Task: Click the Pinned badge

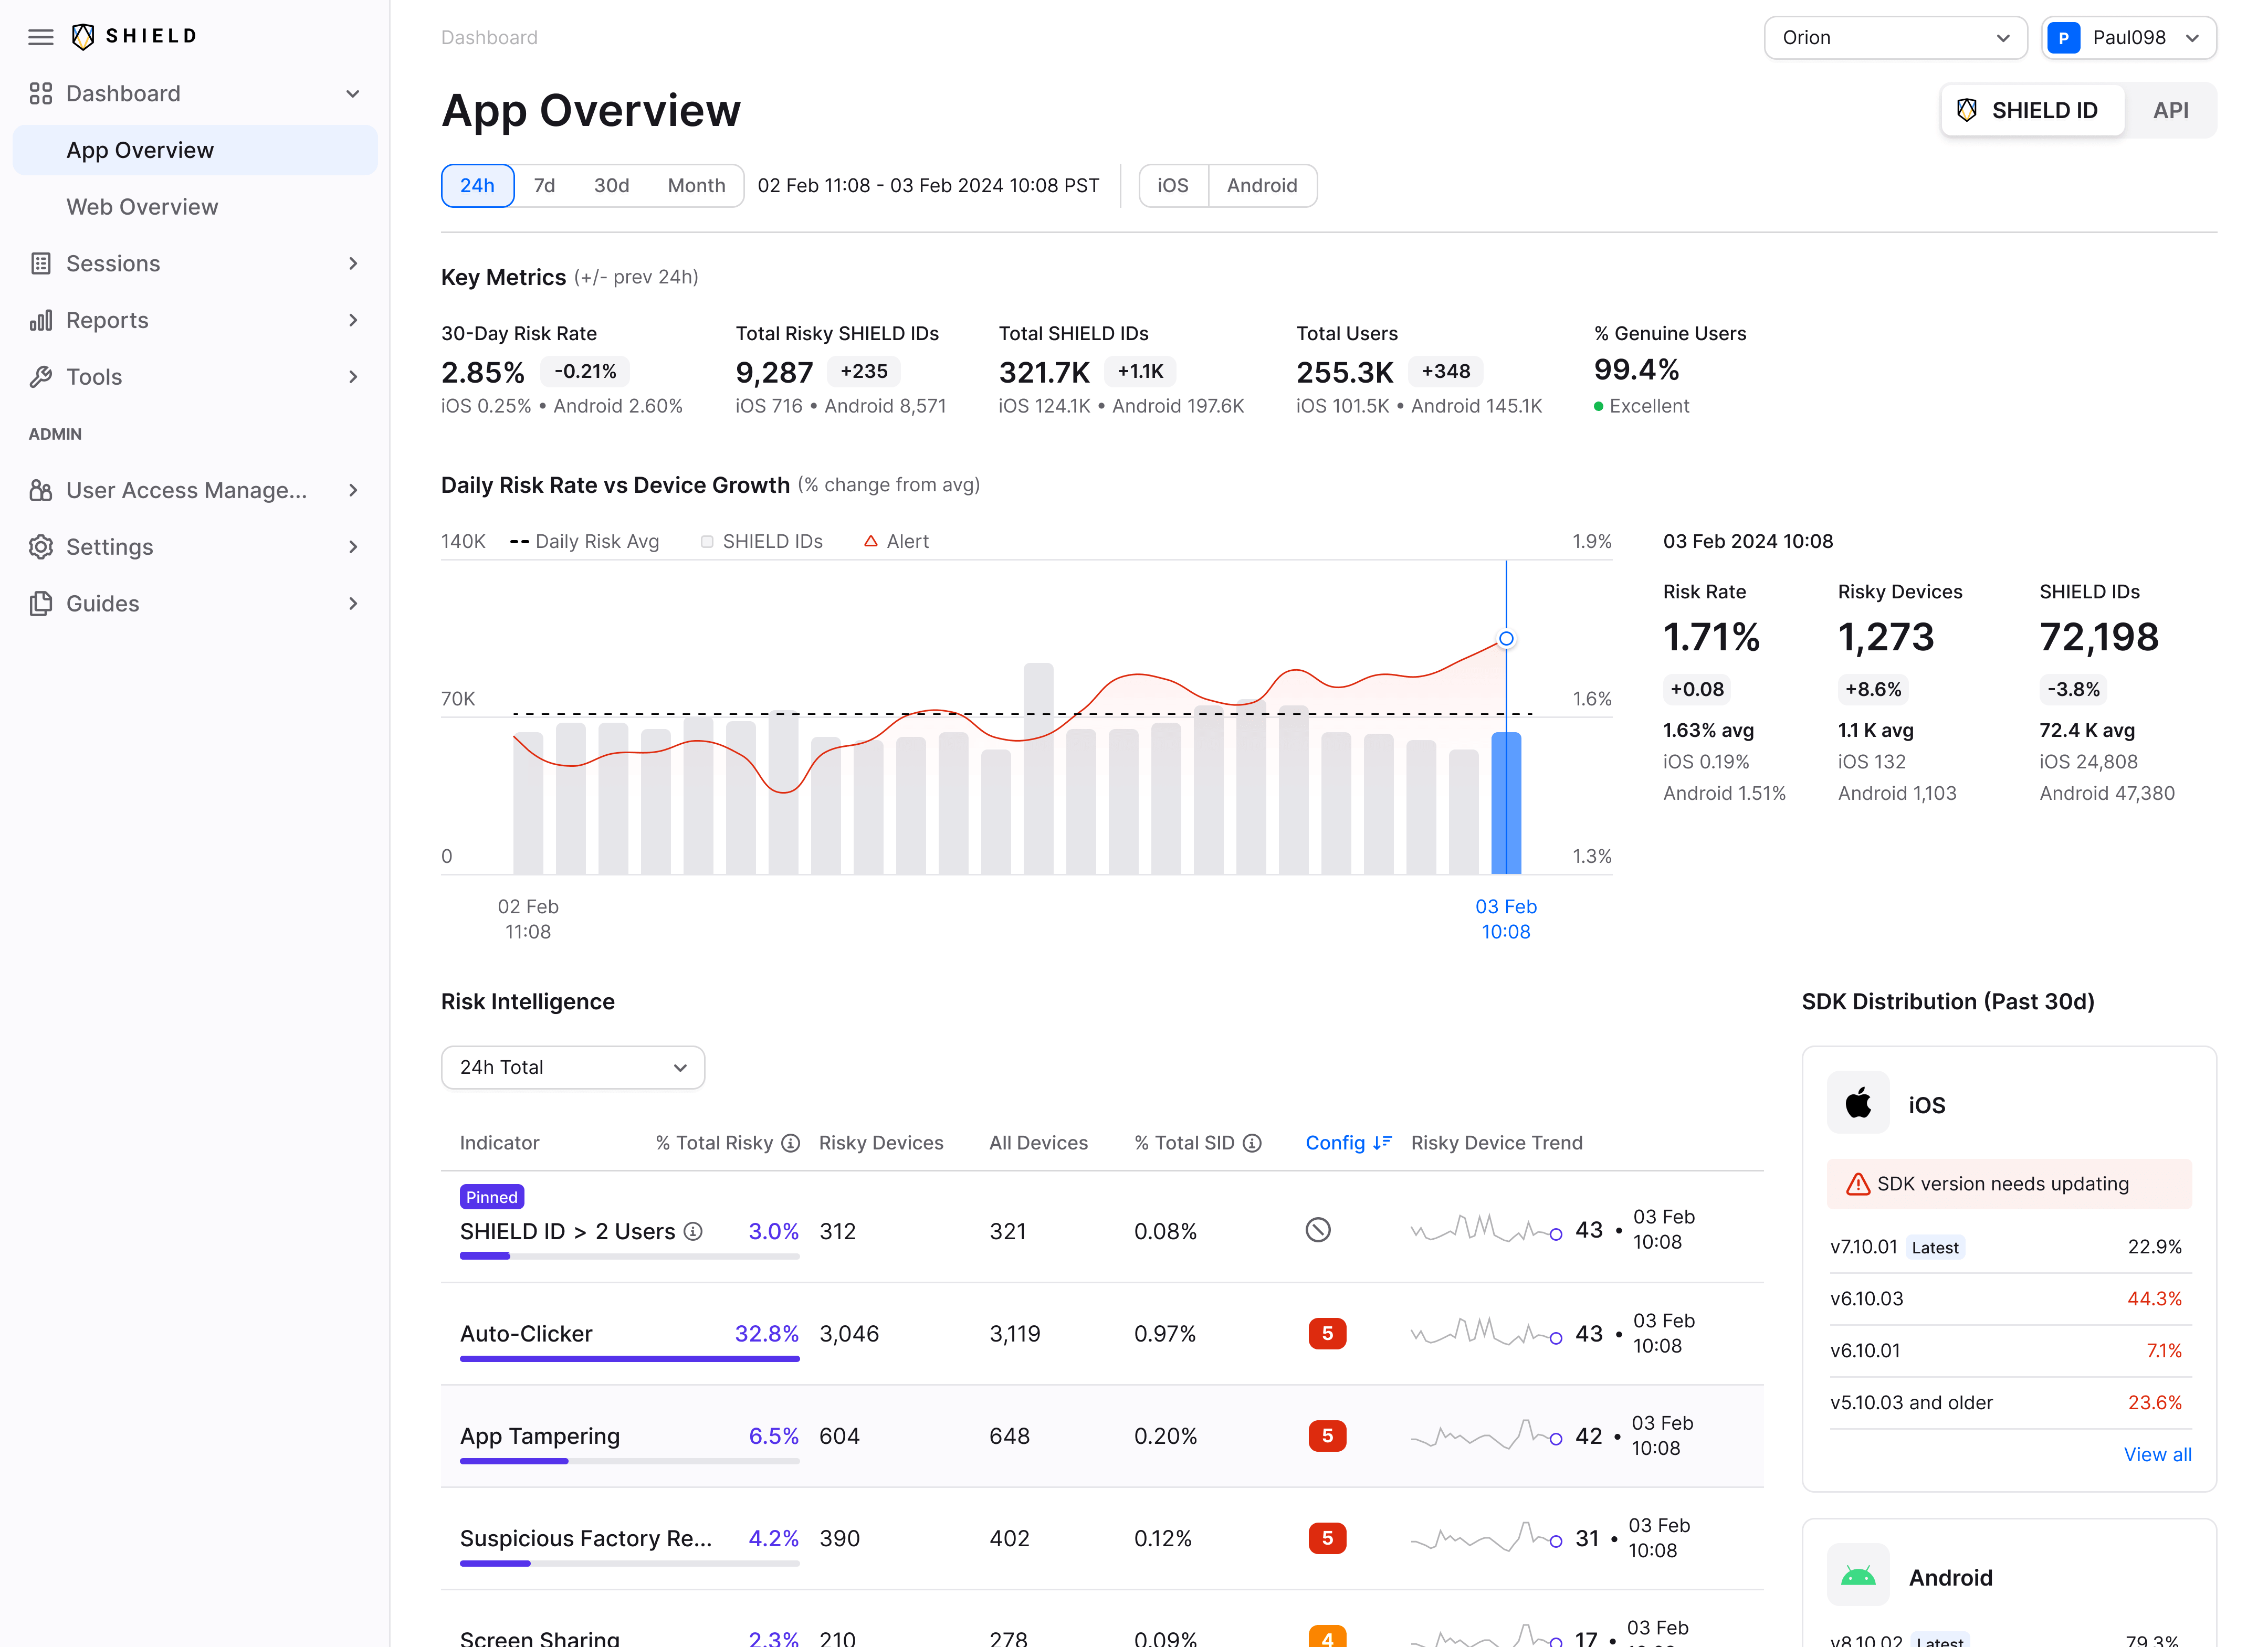Action: coord(491,1197)
